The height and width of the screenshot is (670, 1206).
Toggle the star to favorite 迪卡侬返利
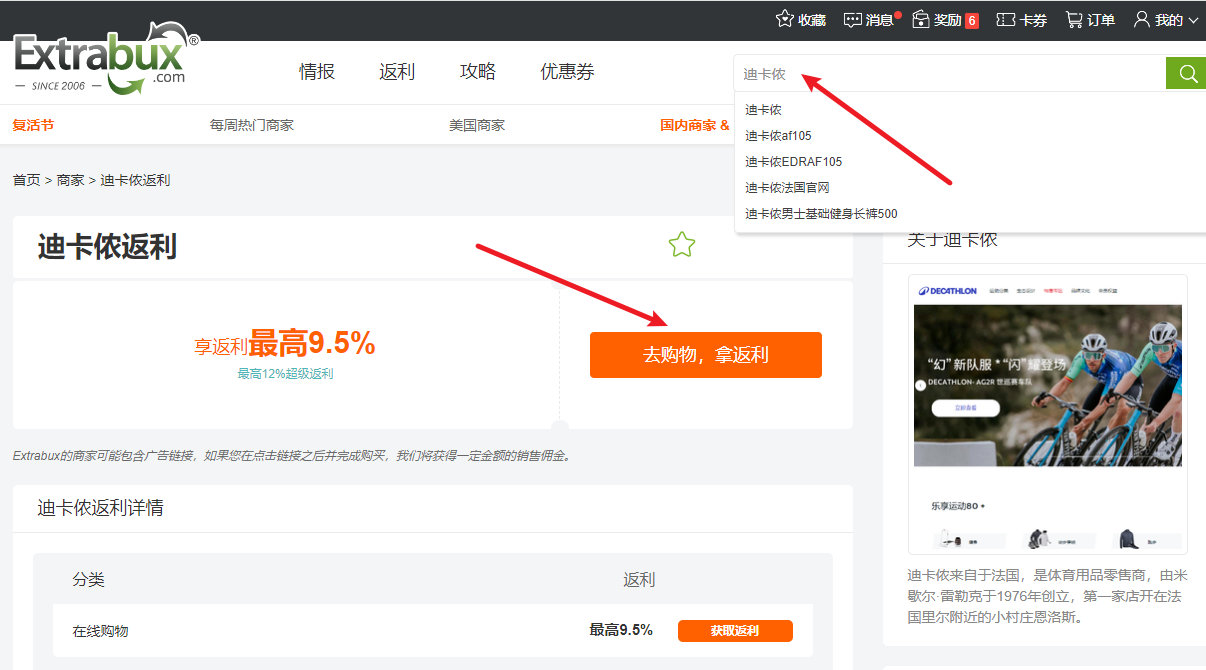(x=682, y=243)
